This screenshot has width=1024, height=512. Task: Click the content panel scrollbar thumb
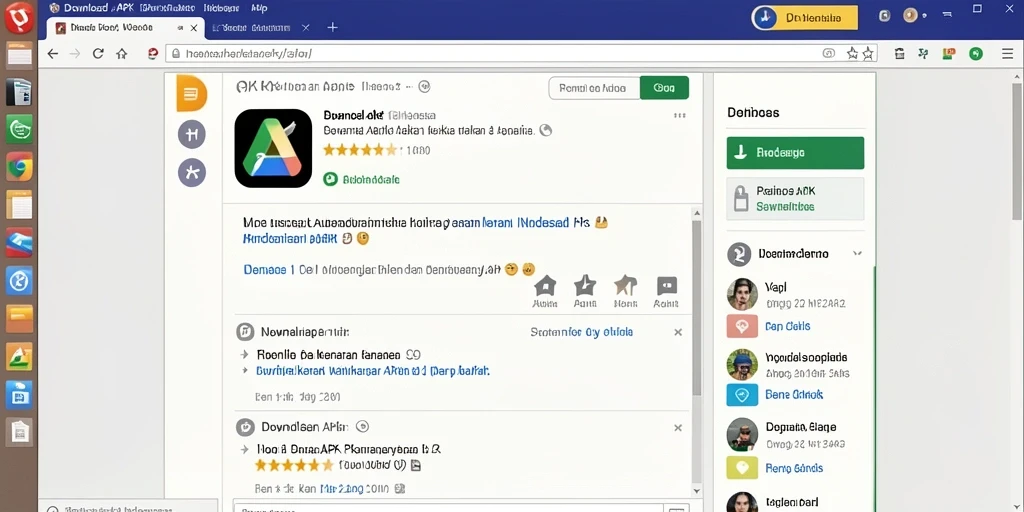point(696,307)
